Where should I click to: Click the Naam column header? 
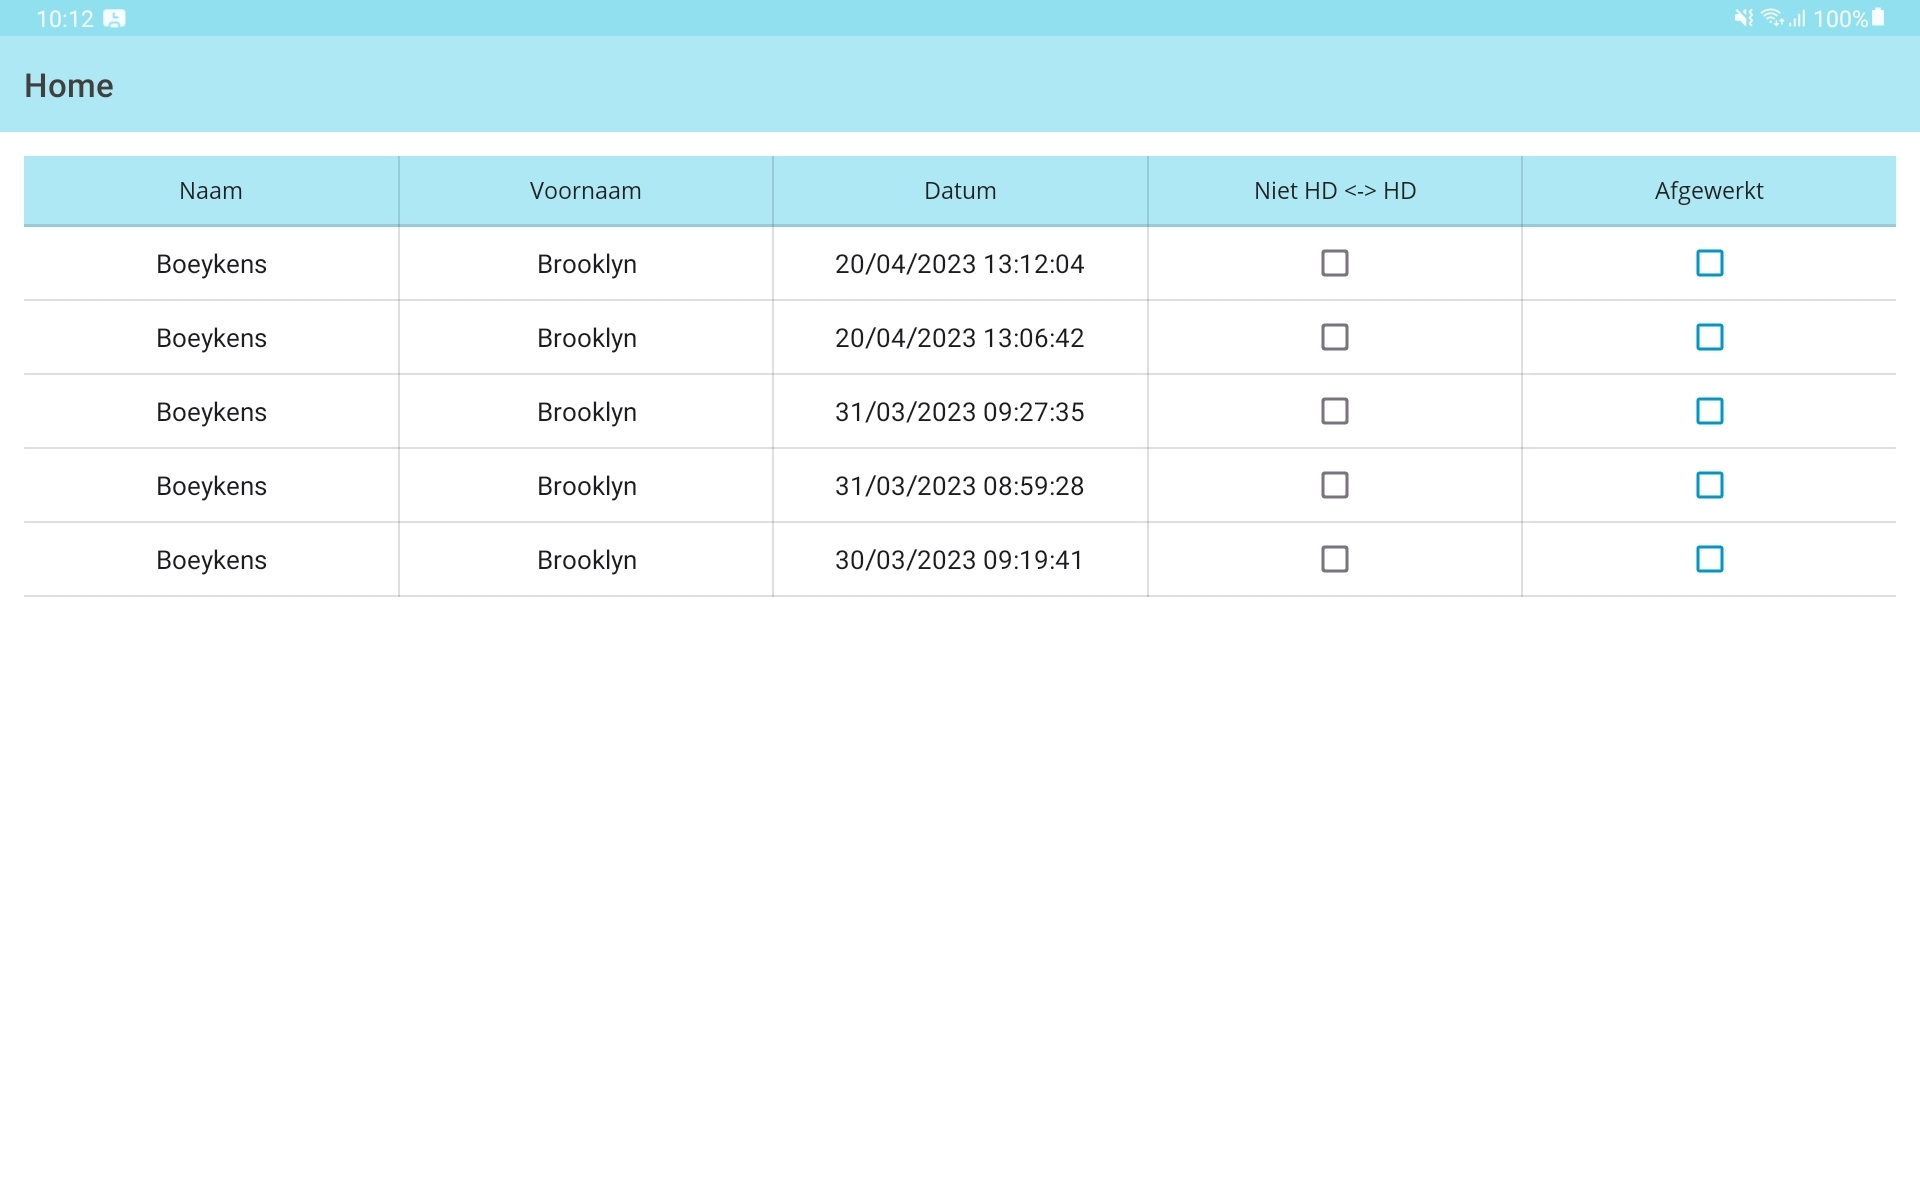point(211,190)
